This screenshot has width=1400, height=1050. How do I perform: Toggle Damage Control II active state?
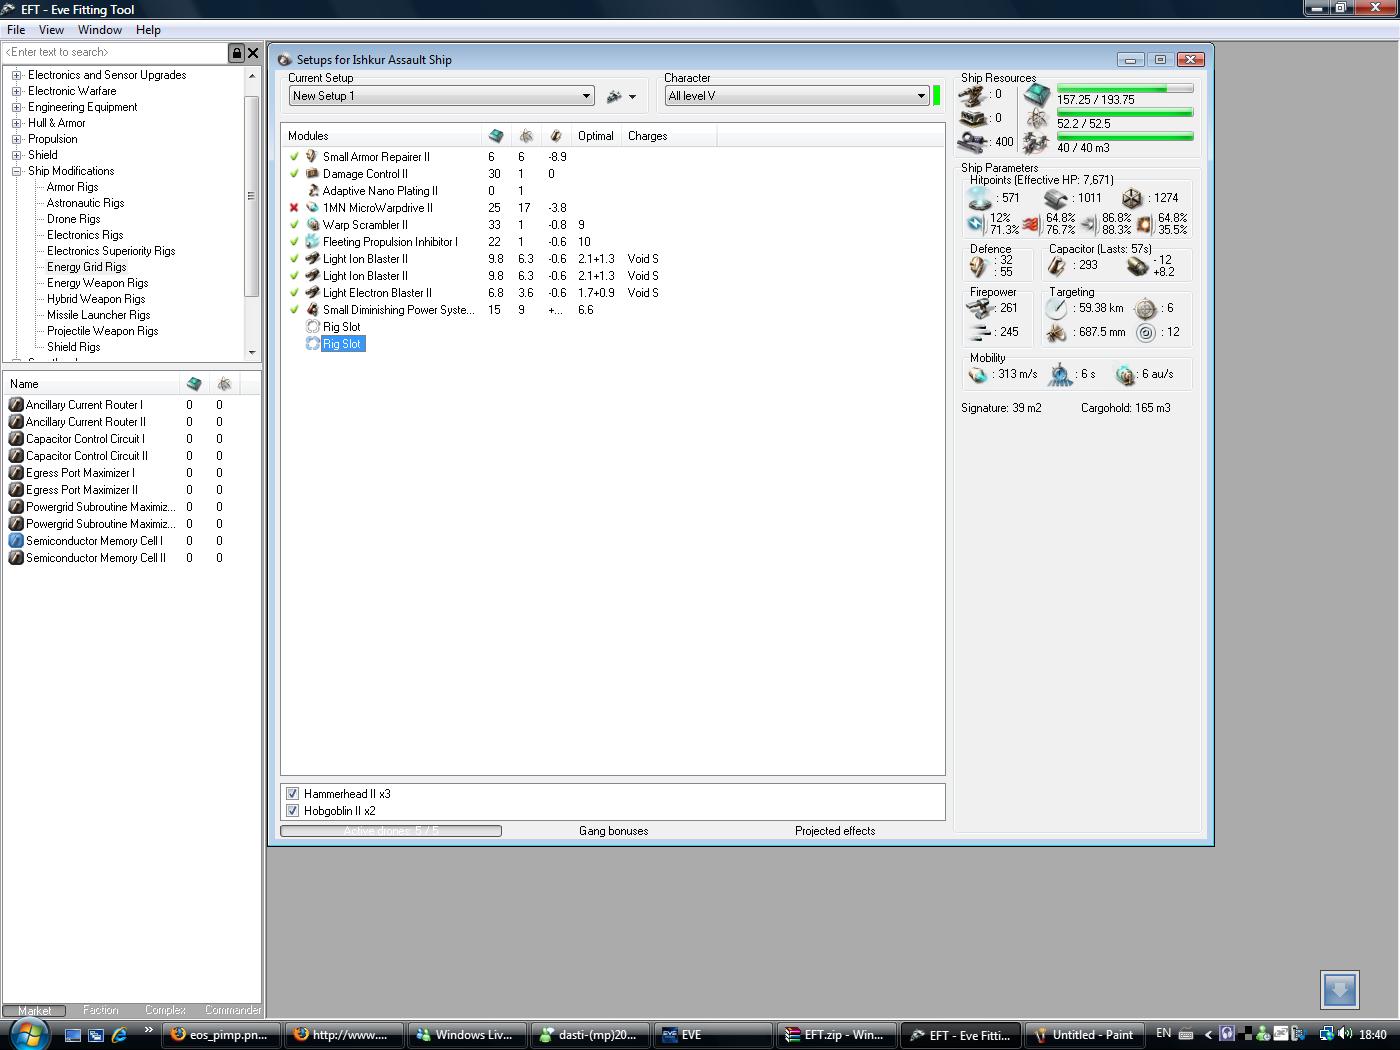coord(294,174)
